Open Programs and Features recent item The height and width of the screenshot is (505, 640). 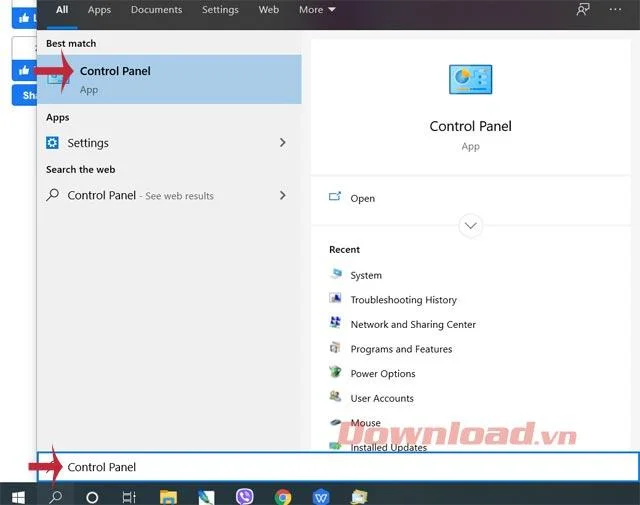(x=401, y=349)
